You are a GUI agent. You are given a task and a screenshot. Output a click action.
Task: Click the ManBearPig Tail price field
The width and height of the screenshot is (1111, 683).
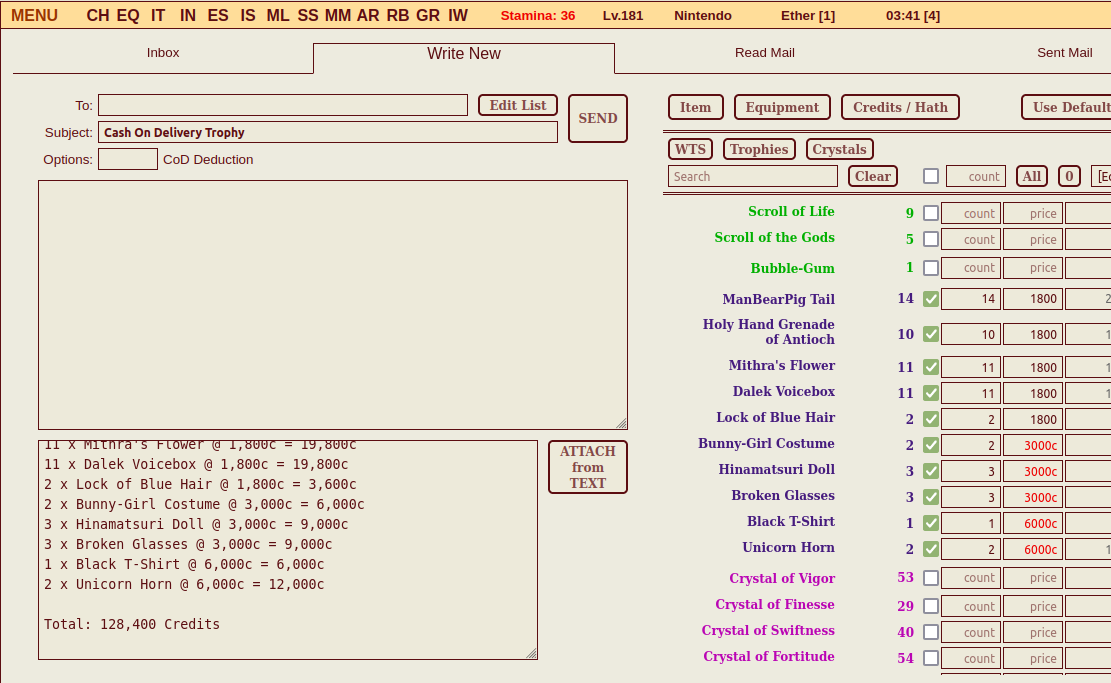pos(1033,299)
